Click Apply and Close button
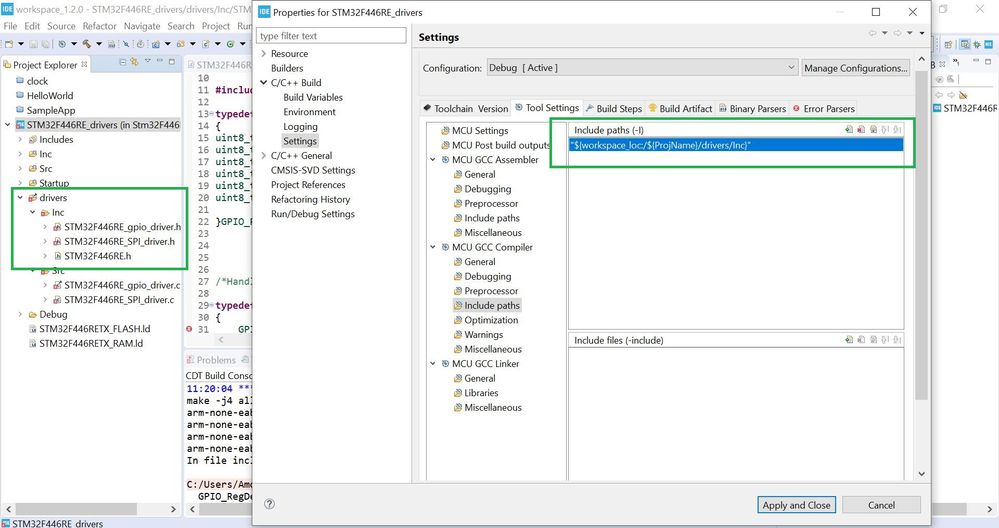Image resolution: width=999 pixels, height=528 pixels. click(796, 505)
